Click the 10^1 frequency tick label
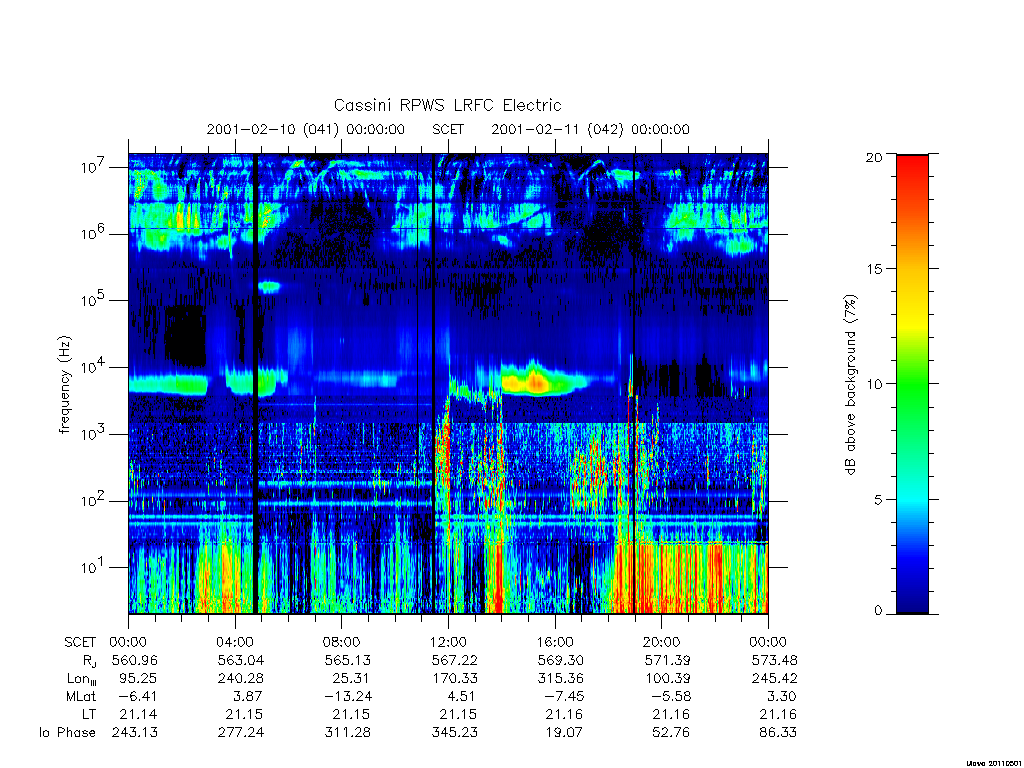 94,567
